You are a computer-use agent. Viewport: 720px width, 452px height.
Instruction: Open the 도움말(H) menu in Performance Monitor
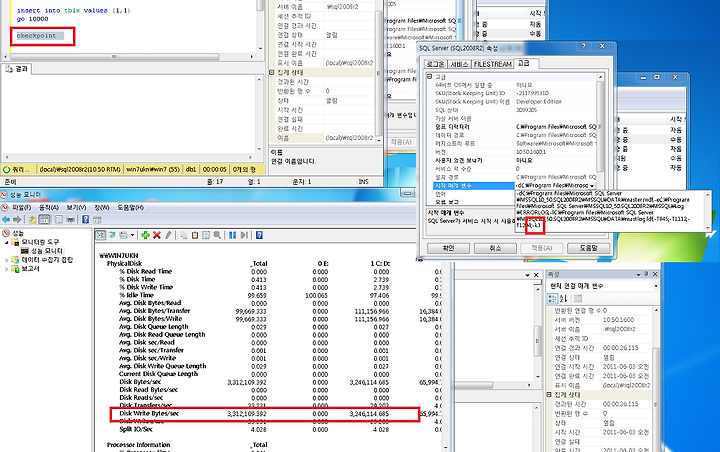[x=130, y=208]
